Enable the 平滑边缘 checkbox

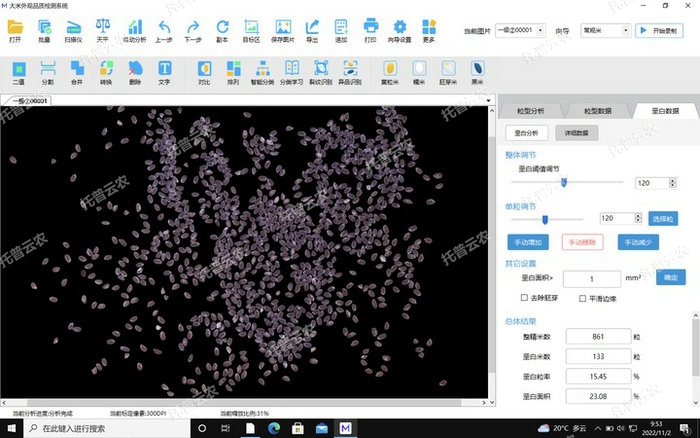coord(583,298)
